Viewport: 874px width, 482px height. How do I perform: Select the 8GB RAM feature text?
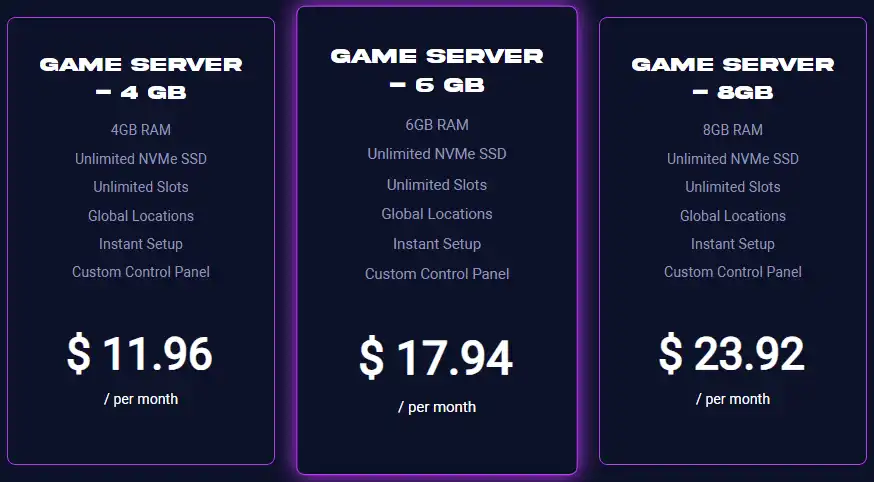tap(733, 130)
